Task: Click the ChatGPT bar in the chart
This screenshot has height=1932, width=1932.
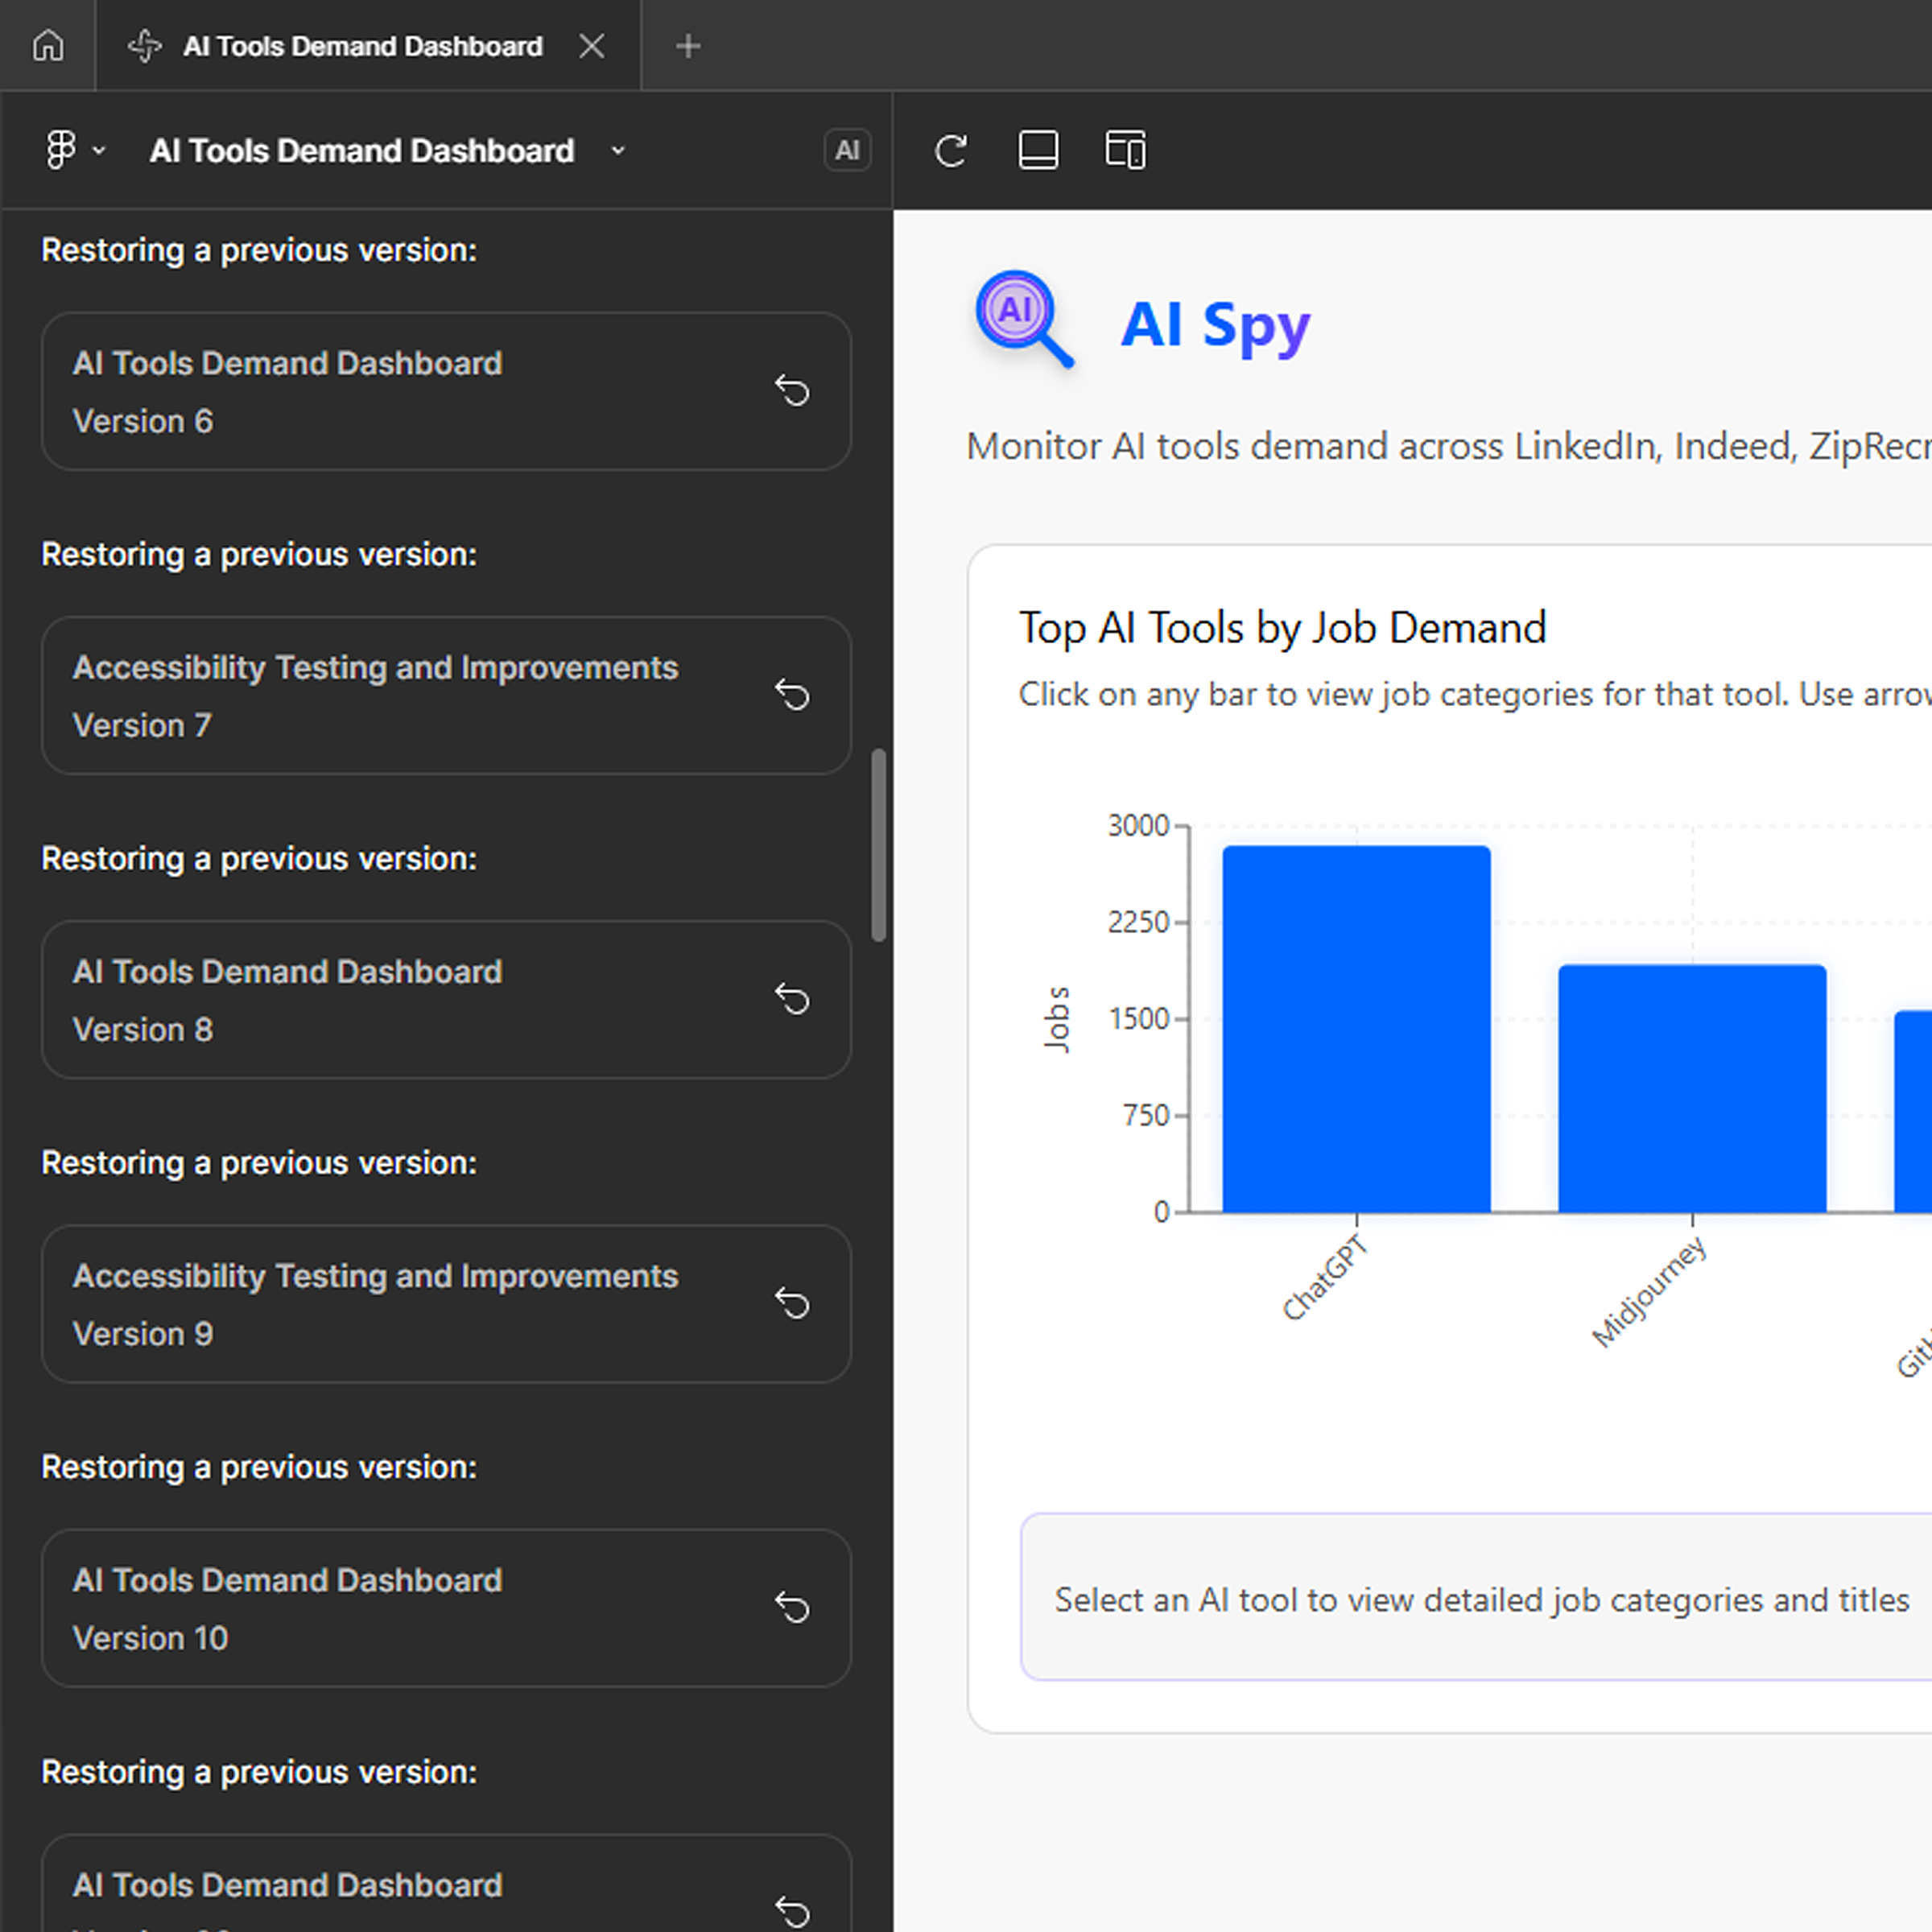Action: pyautogui.click(x=1356, y=1030)
